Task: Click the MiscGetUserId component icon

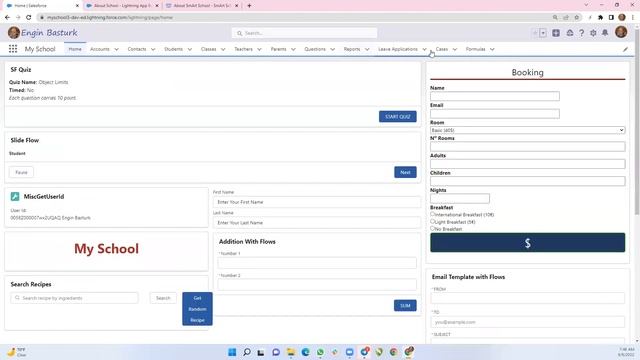Action: click(x=15, y=196)
